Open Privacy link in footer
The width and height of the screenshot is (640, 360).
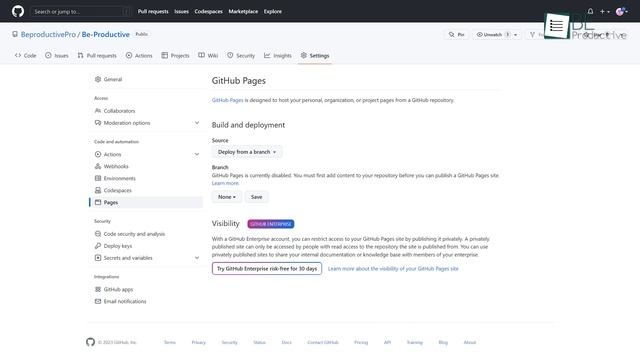point(198,342)
